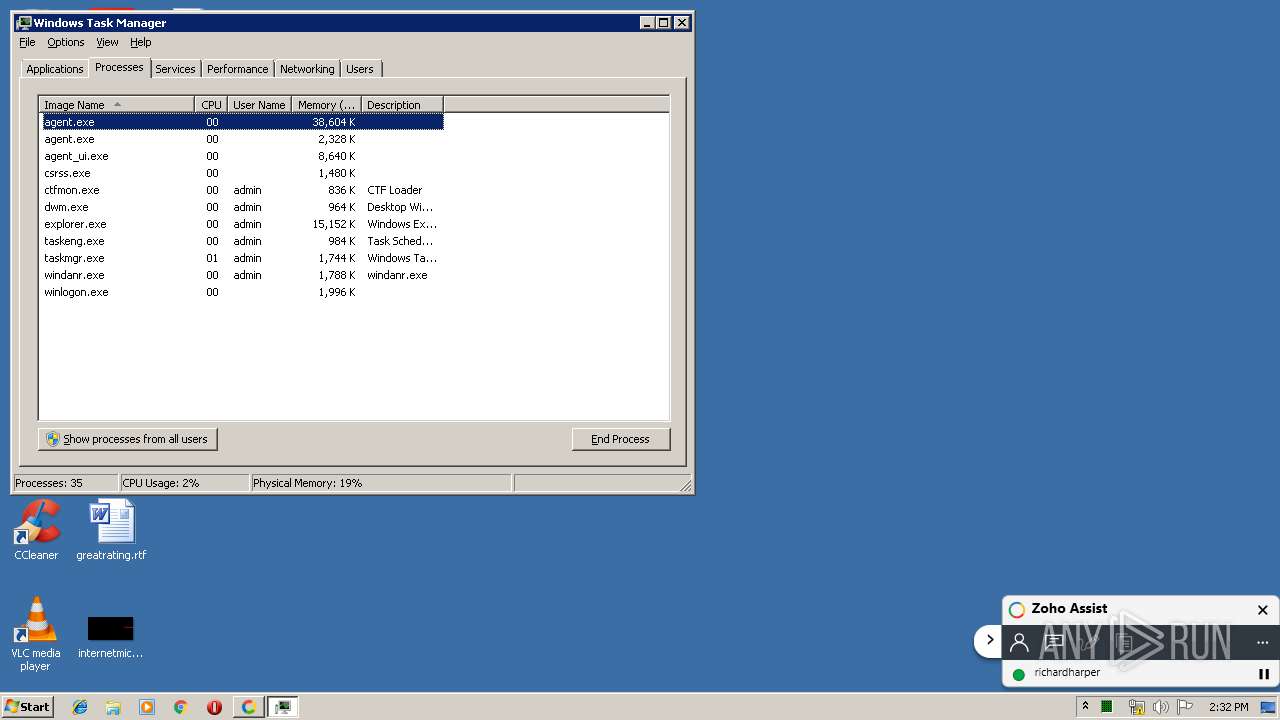1280x720 pixels.
Task: Open greatrating.rtf document icon on desktop
Action: click(111, 530)
